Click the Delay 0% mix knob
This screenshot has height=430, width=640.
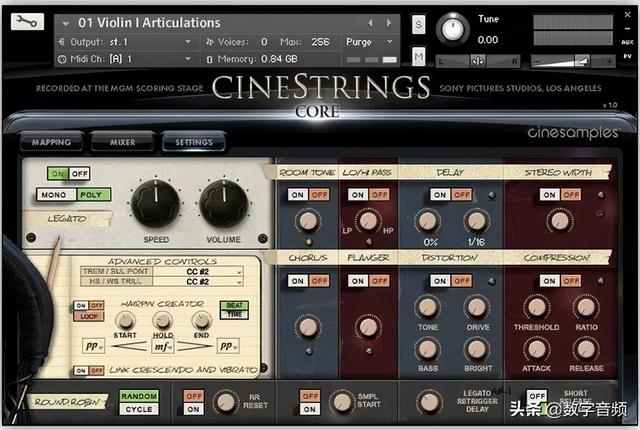click(427, 222)
